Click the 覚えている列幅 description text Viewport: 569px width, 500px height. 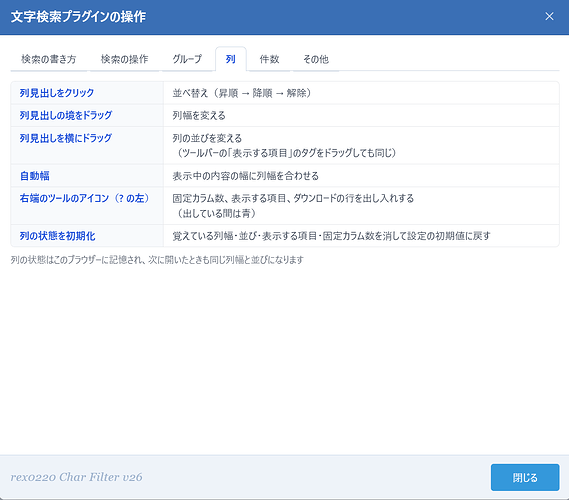tap(331, 236)
